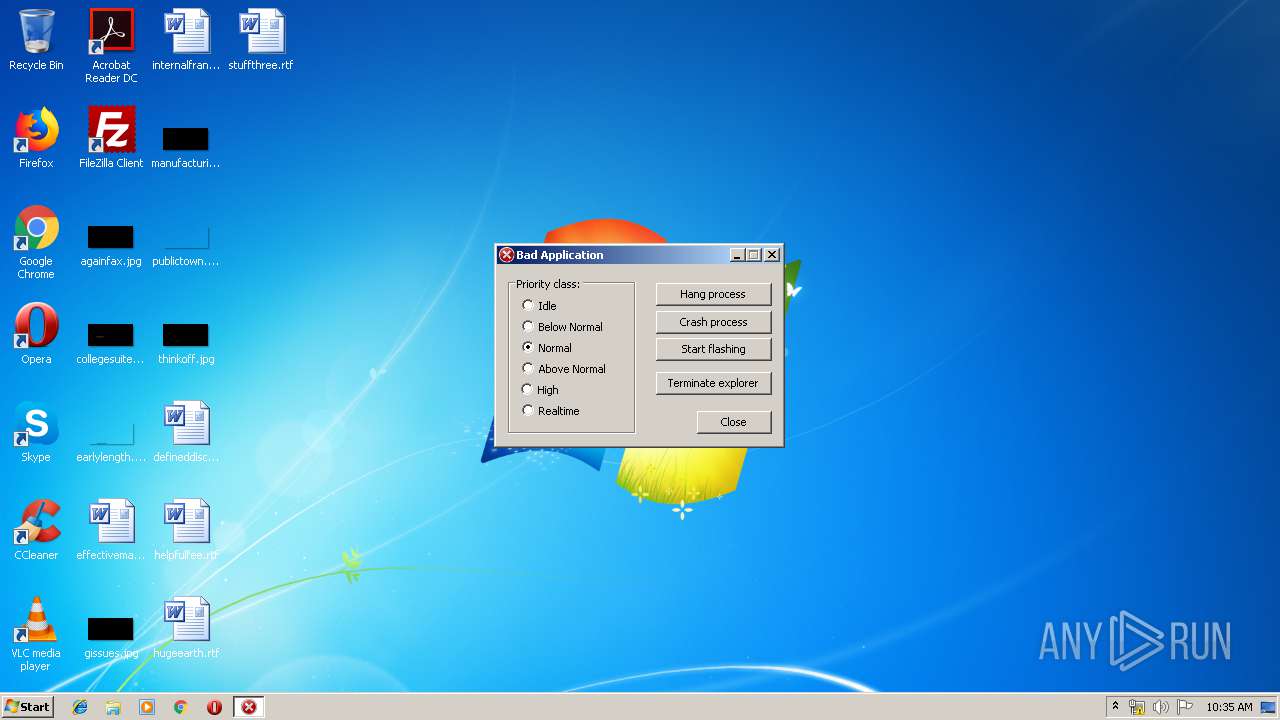Click Hang process button
1280x720 pixels.
713,294
